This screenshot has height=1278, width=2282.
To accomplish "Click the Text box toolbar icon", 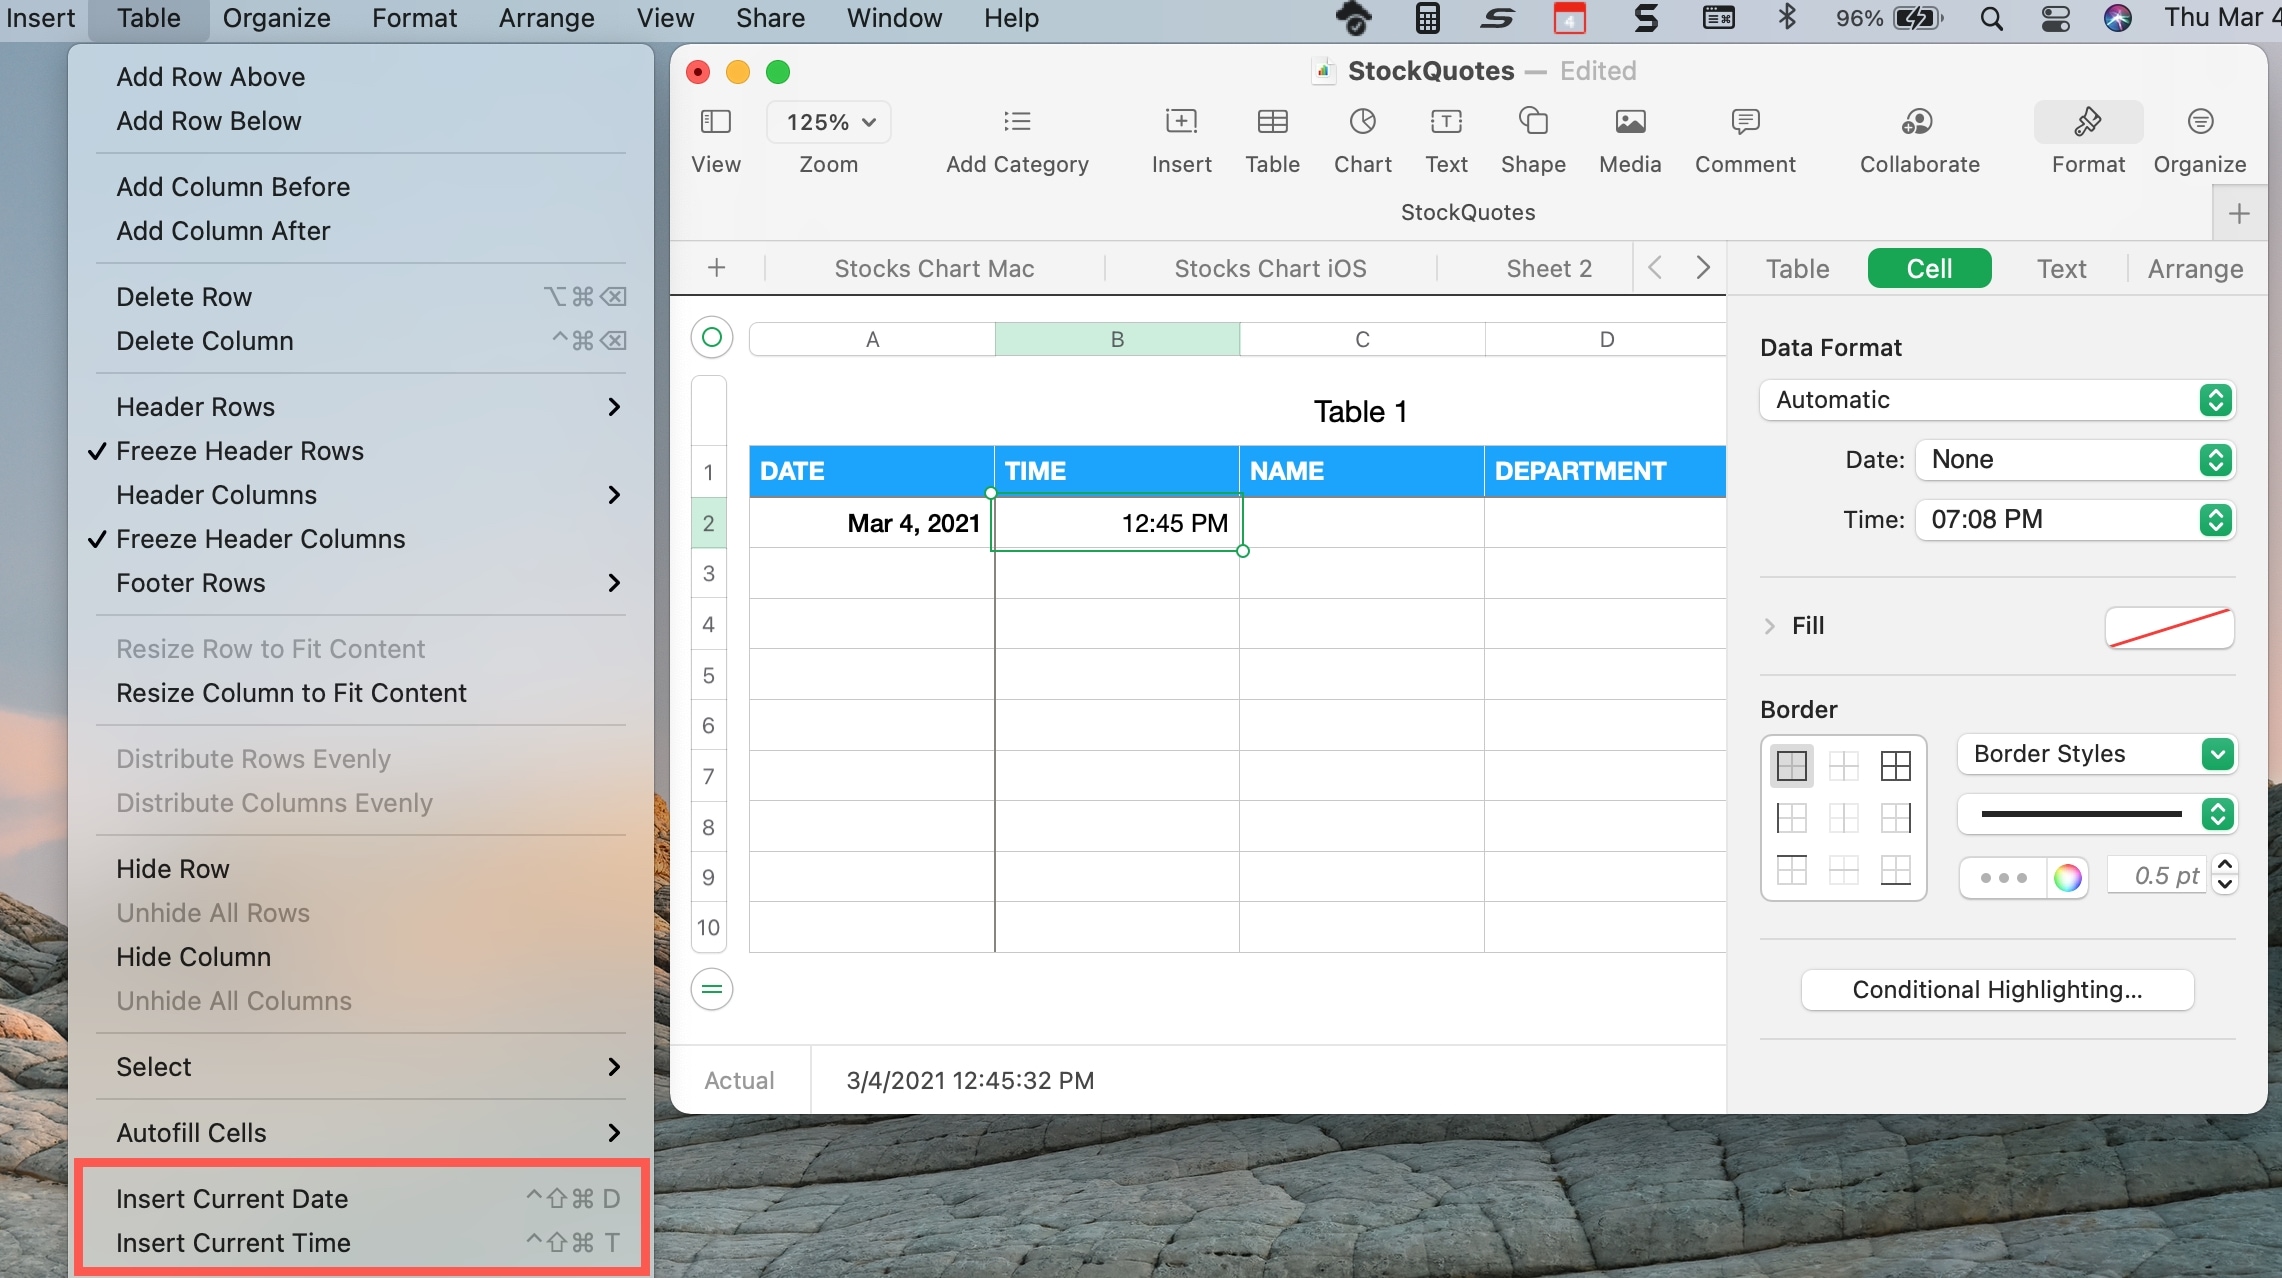I will [1446, 122].
